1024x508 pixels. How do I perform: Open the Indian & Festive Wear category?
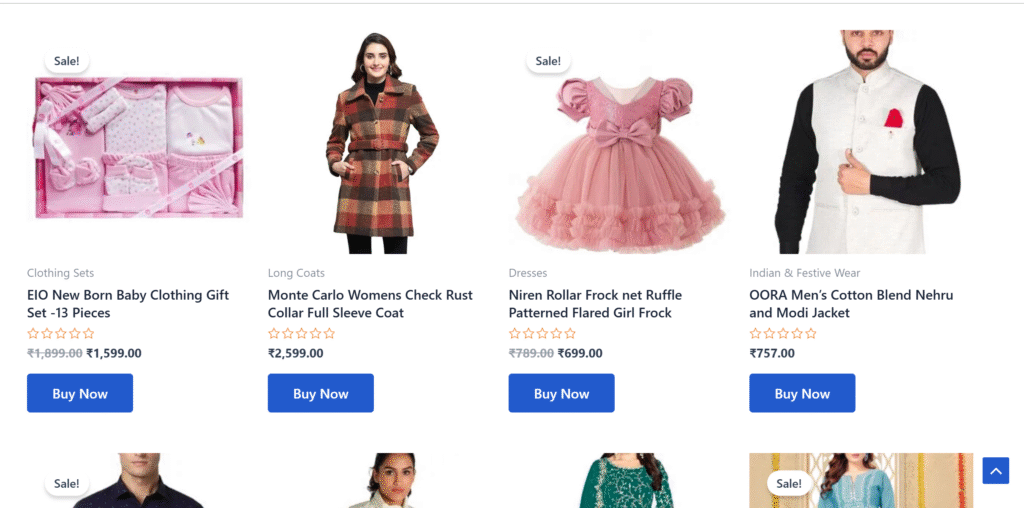click(x=805, y=273)
